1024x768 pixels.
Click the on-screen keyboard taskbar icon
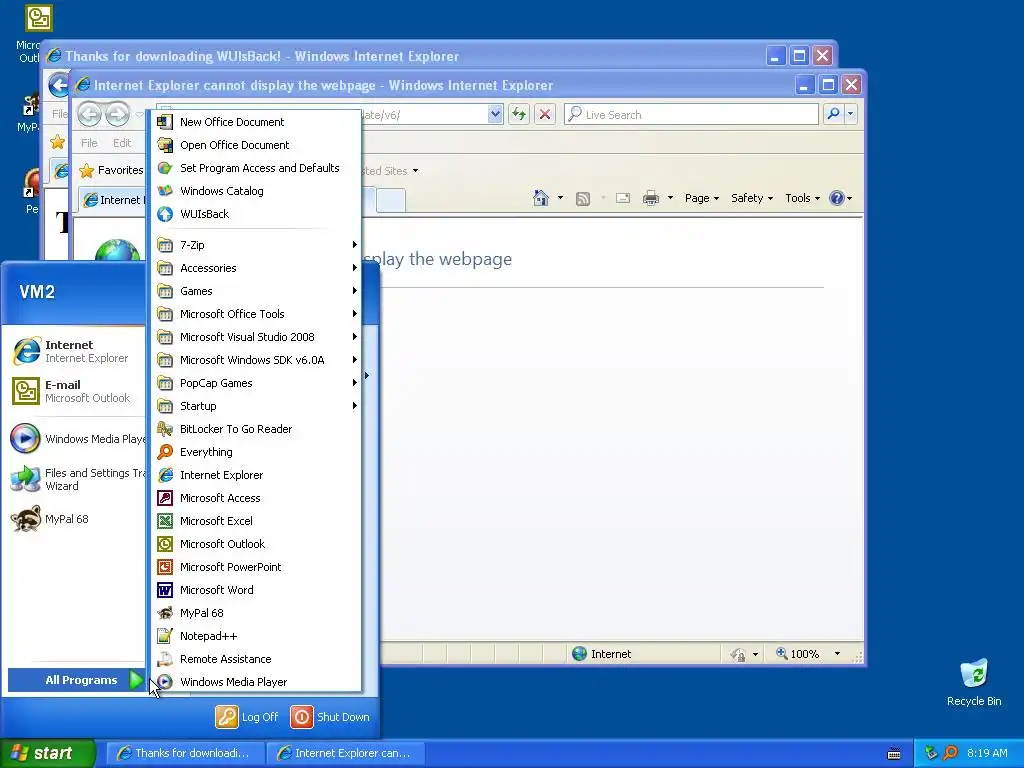(894, 754)
